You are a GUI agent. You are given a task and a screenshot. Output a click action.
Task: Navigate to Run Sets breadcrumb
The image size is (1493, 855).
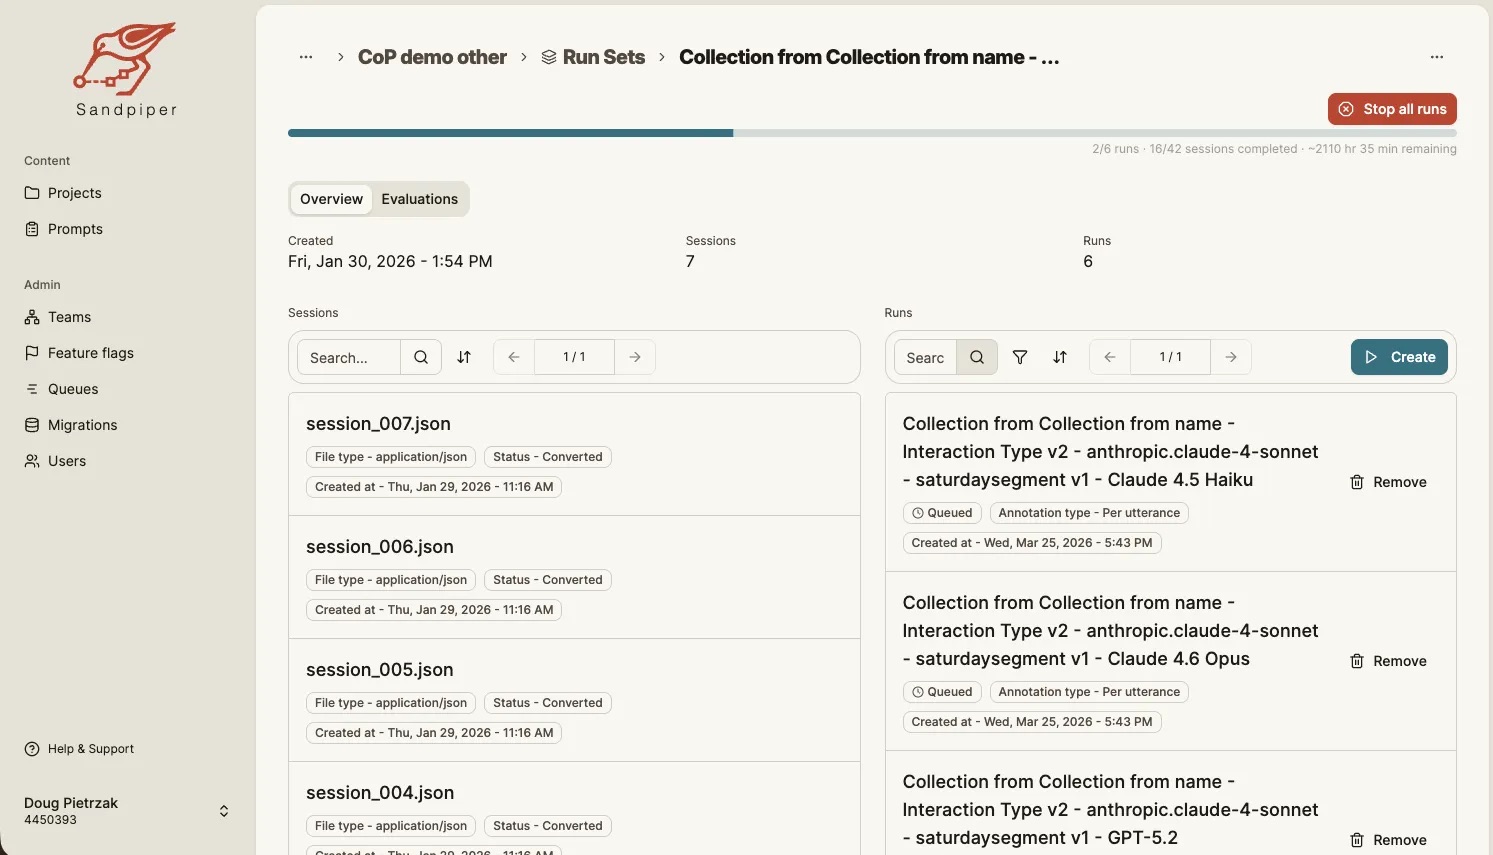click(x=593, y=57)
